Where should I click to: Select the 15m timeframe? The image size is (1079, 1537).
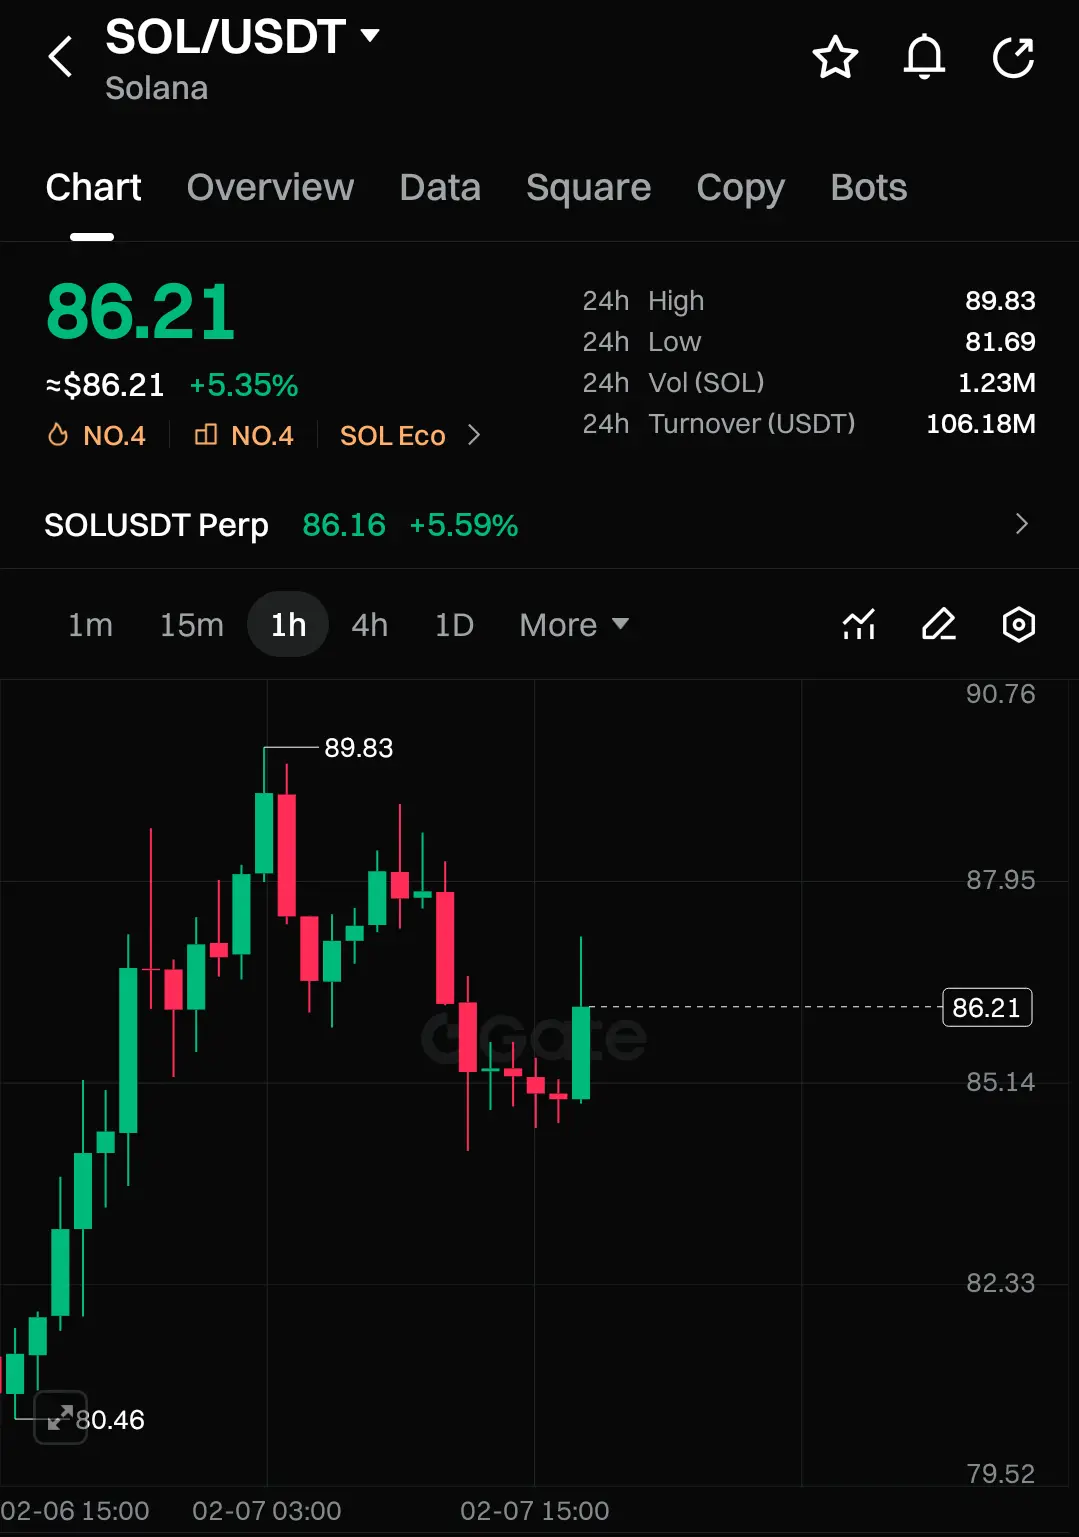click(191, 625)
